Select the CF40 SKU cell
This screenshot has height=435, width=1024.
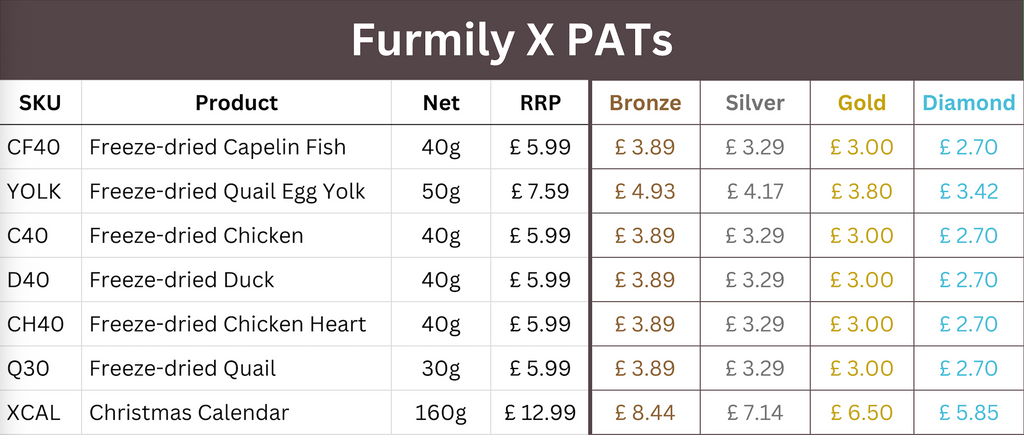pos(34,148)
